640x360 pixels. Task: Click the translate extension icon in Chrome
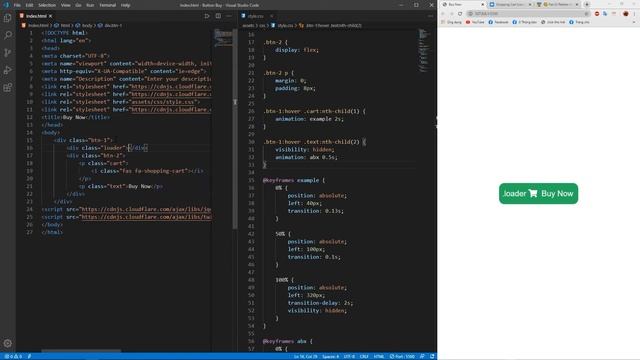605,13
